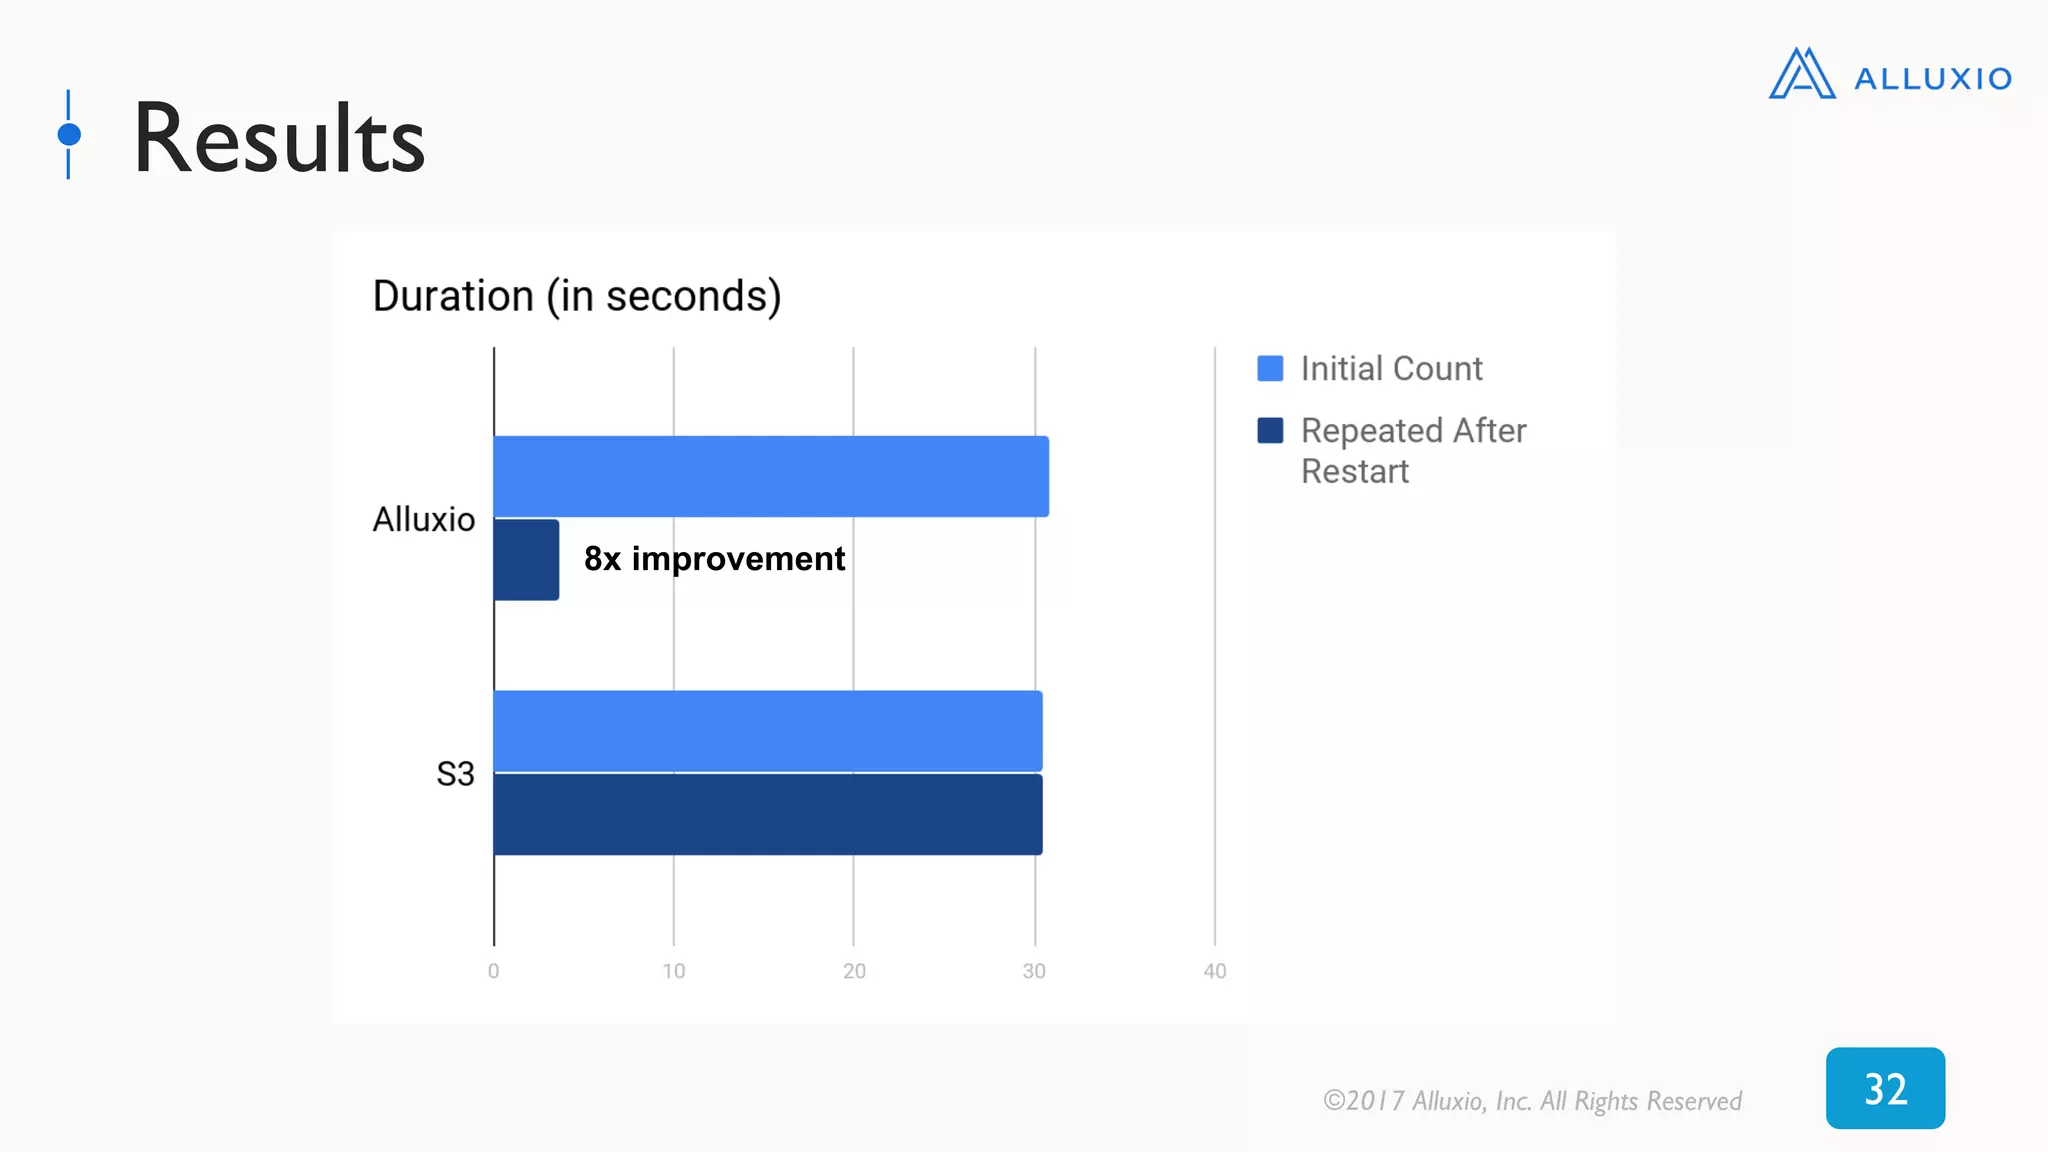The width and height of the screenshot is (2048, 1152).
Task: Click the S3 category axis label
Action: [455, 774]
